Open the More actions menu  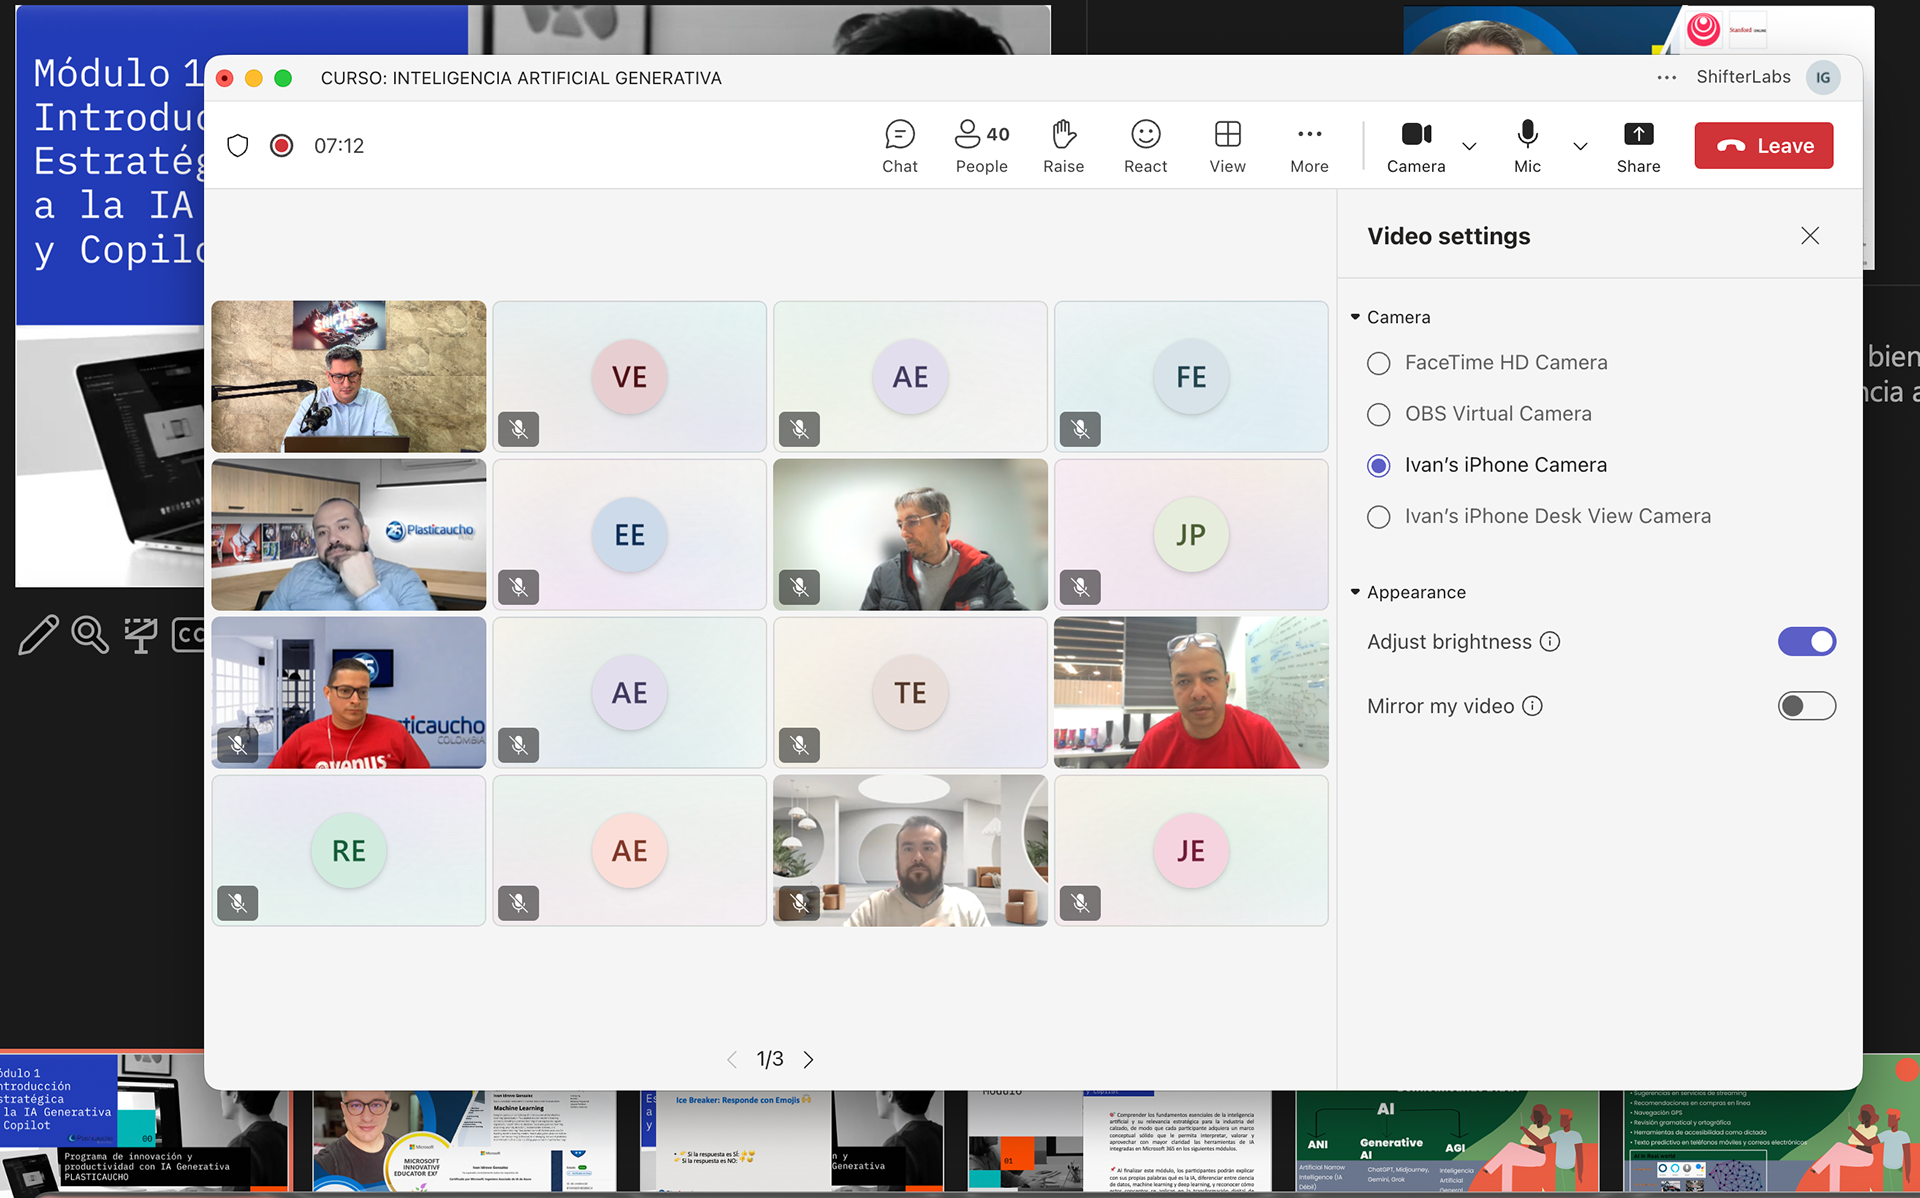[x=1309, y=146]
